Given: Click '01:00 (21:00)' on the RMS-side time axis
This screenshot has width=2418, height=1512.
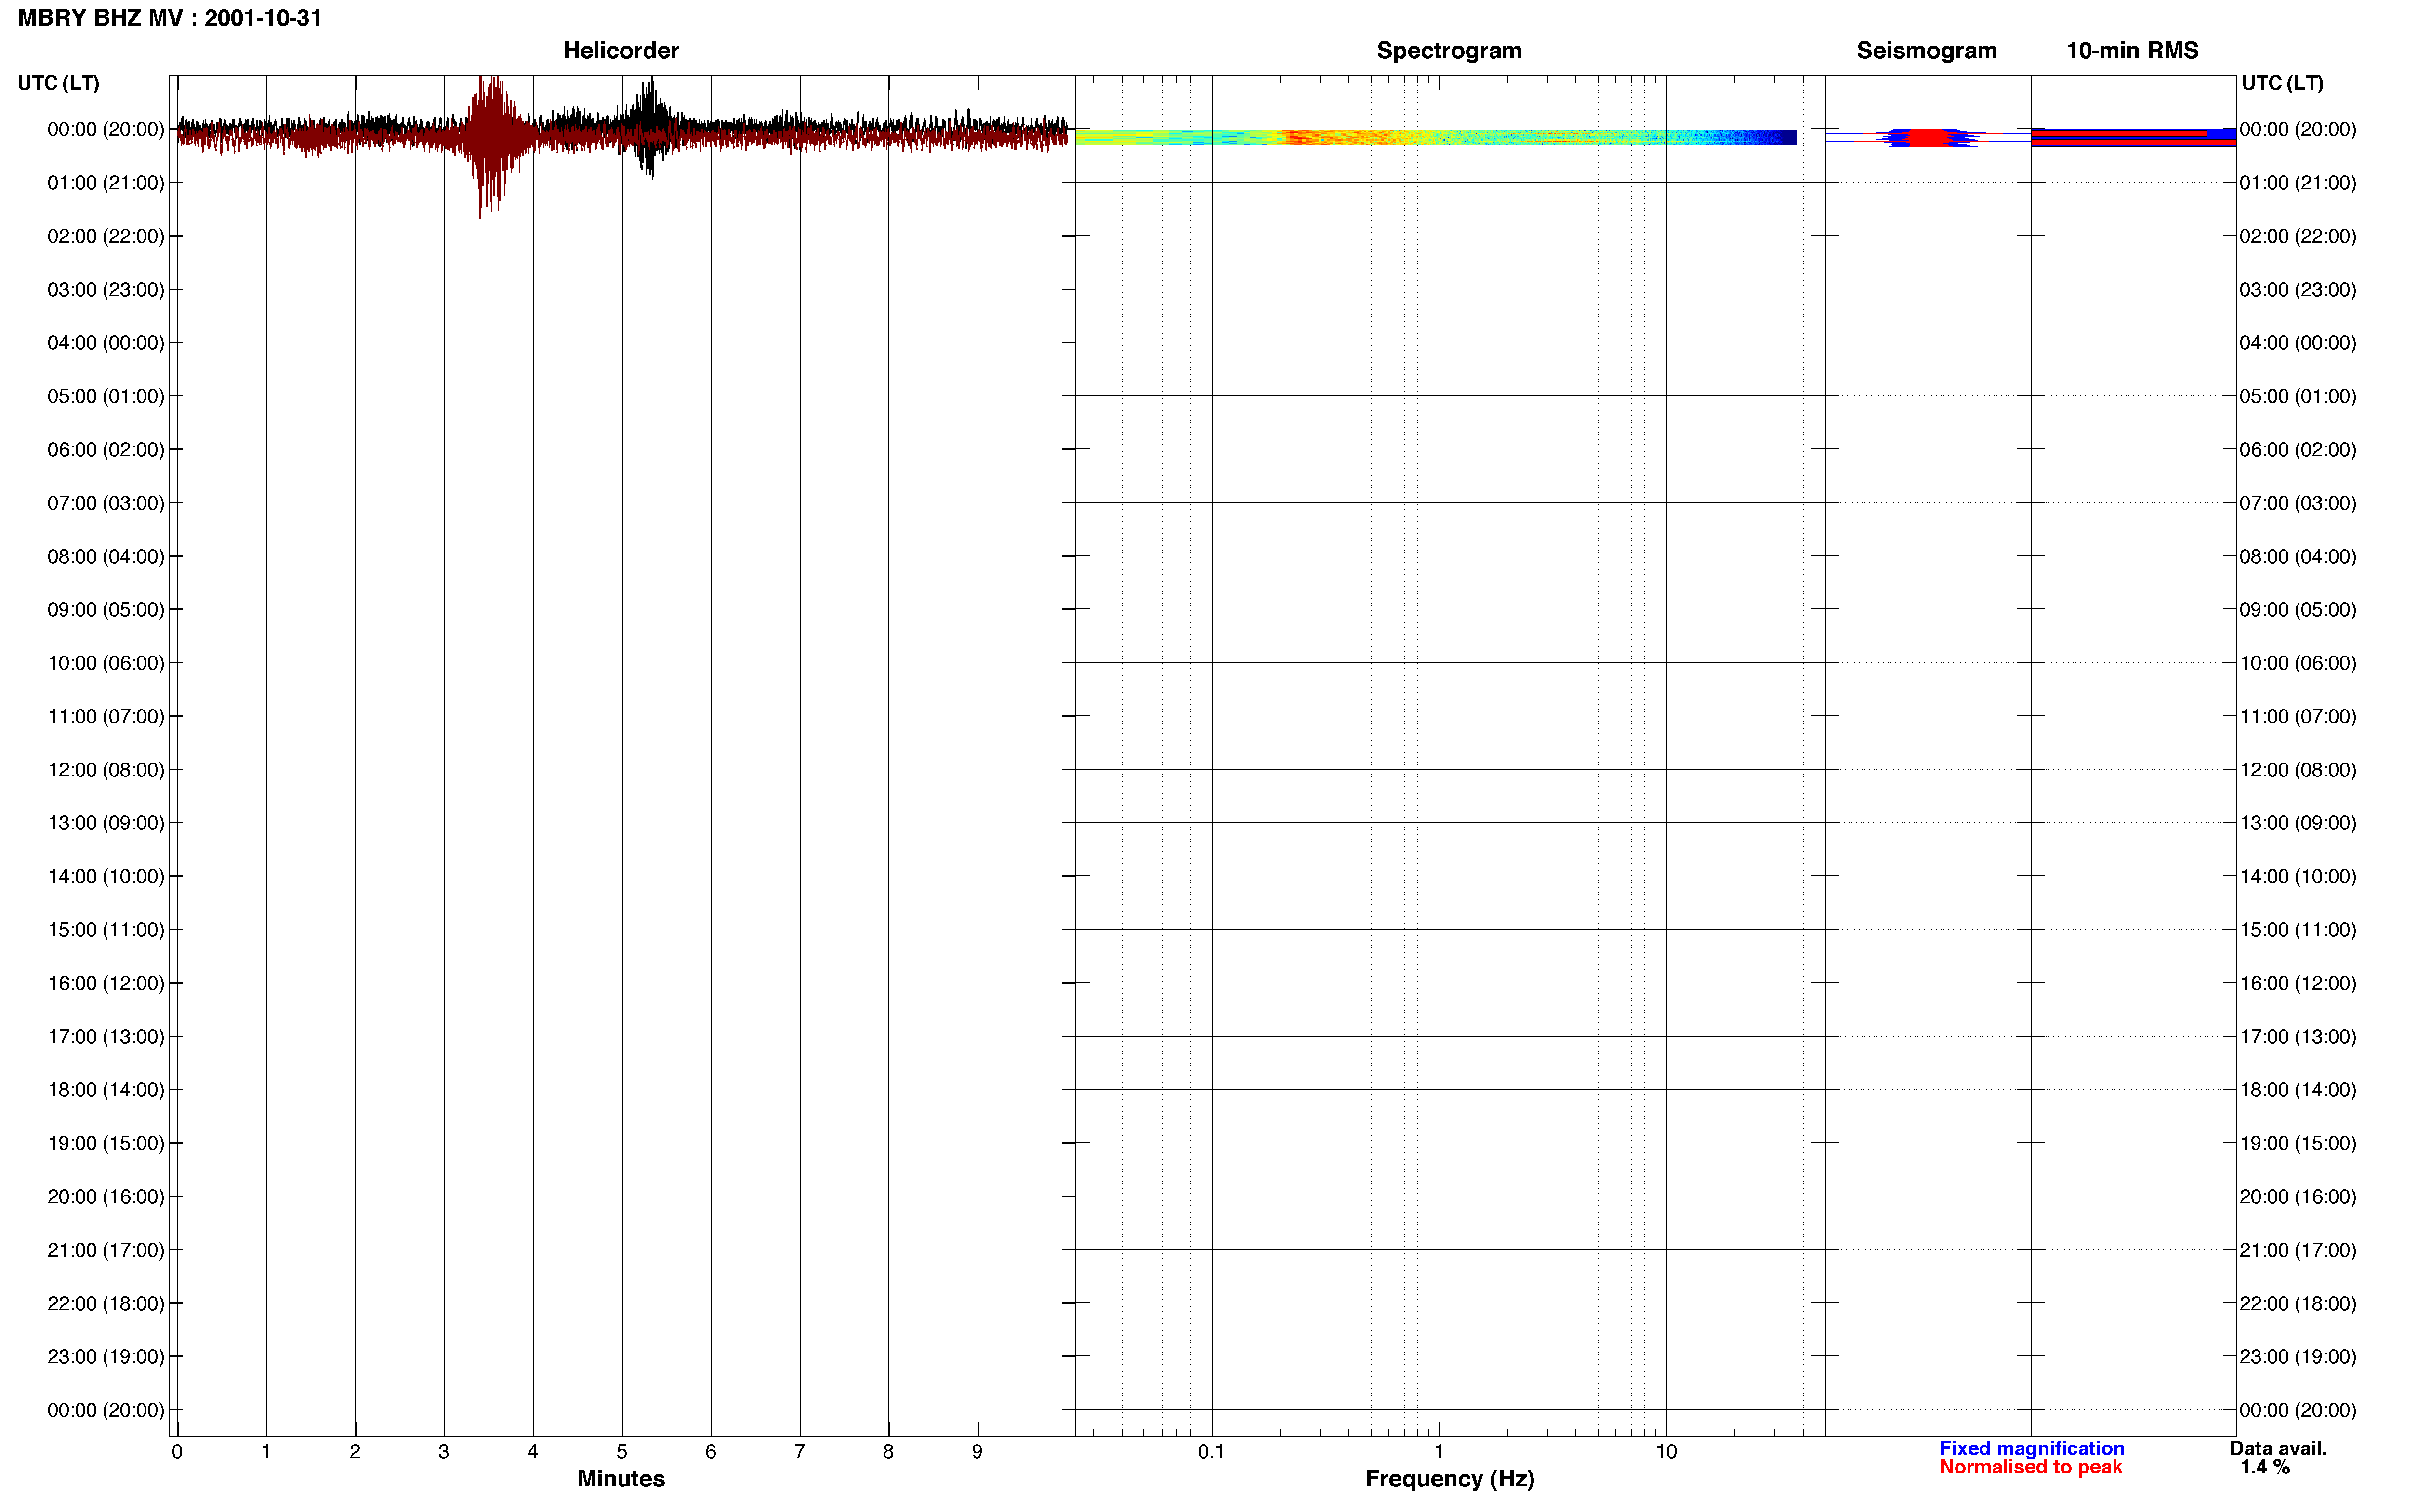Looking at the screenshot, I should tap(2298, 183).
